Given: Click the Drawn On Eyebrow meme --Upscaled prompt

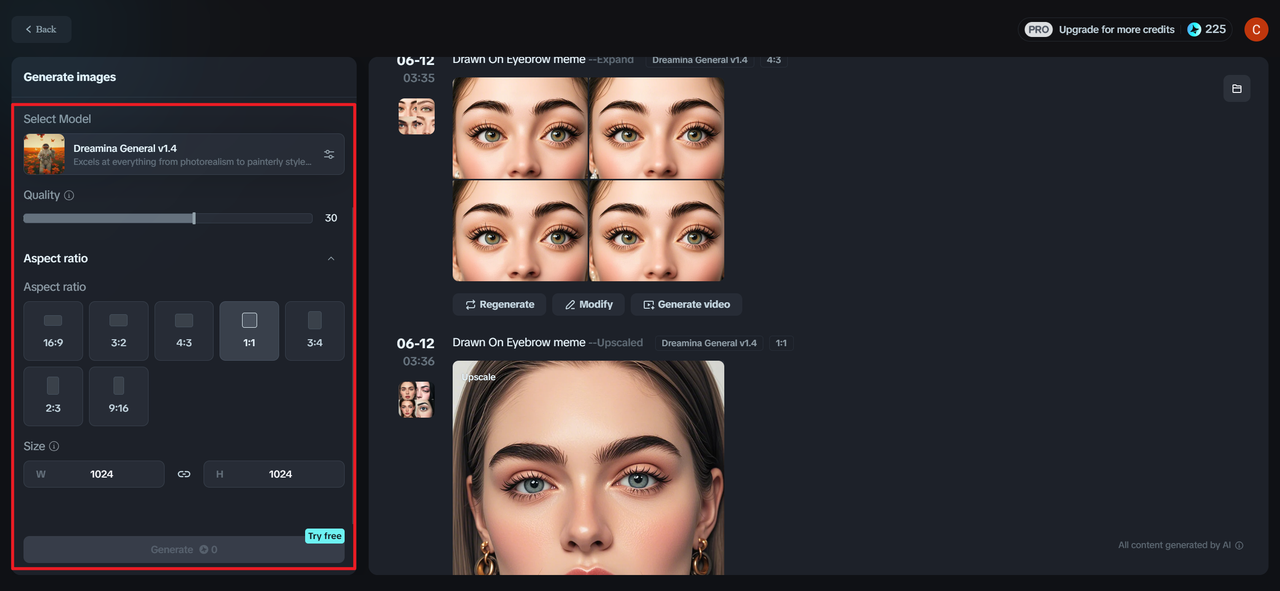Looking at the screenshot, I should 547,342.
